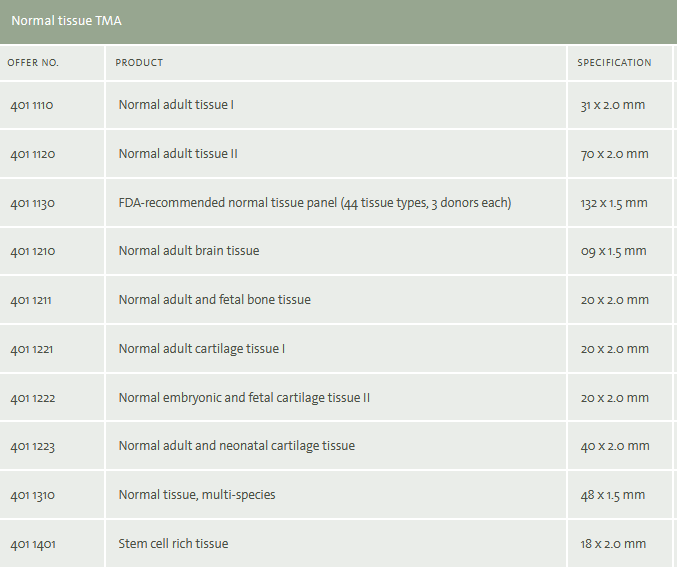Screen dimensions: 677x578
Task: Click the 132 x 1.5 mm specification
Action: coord(614,203)
